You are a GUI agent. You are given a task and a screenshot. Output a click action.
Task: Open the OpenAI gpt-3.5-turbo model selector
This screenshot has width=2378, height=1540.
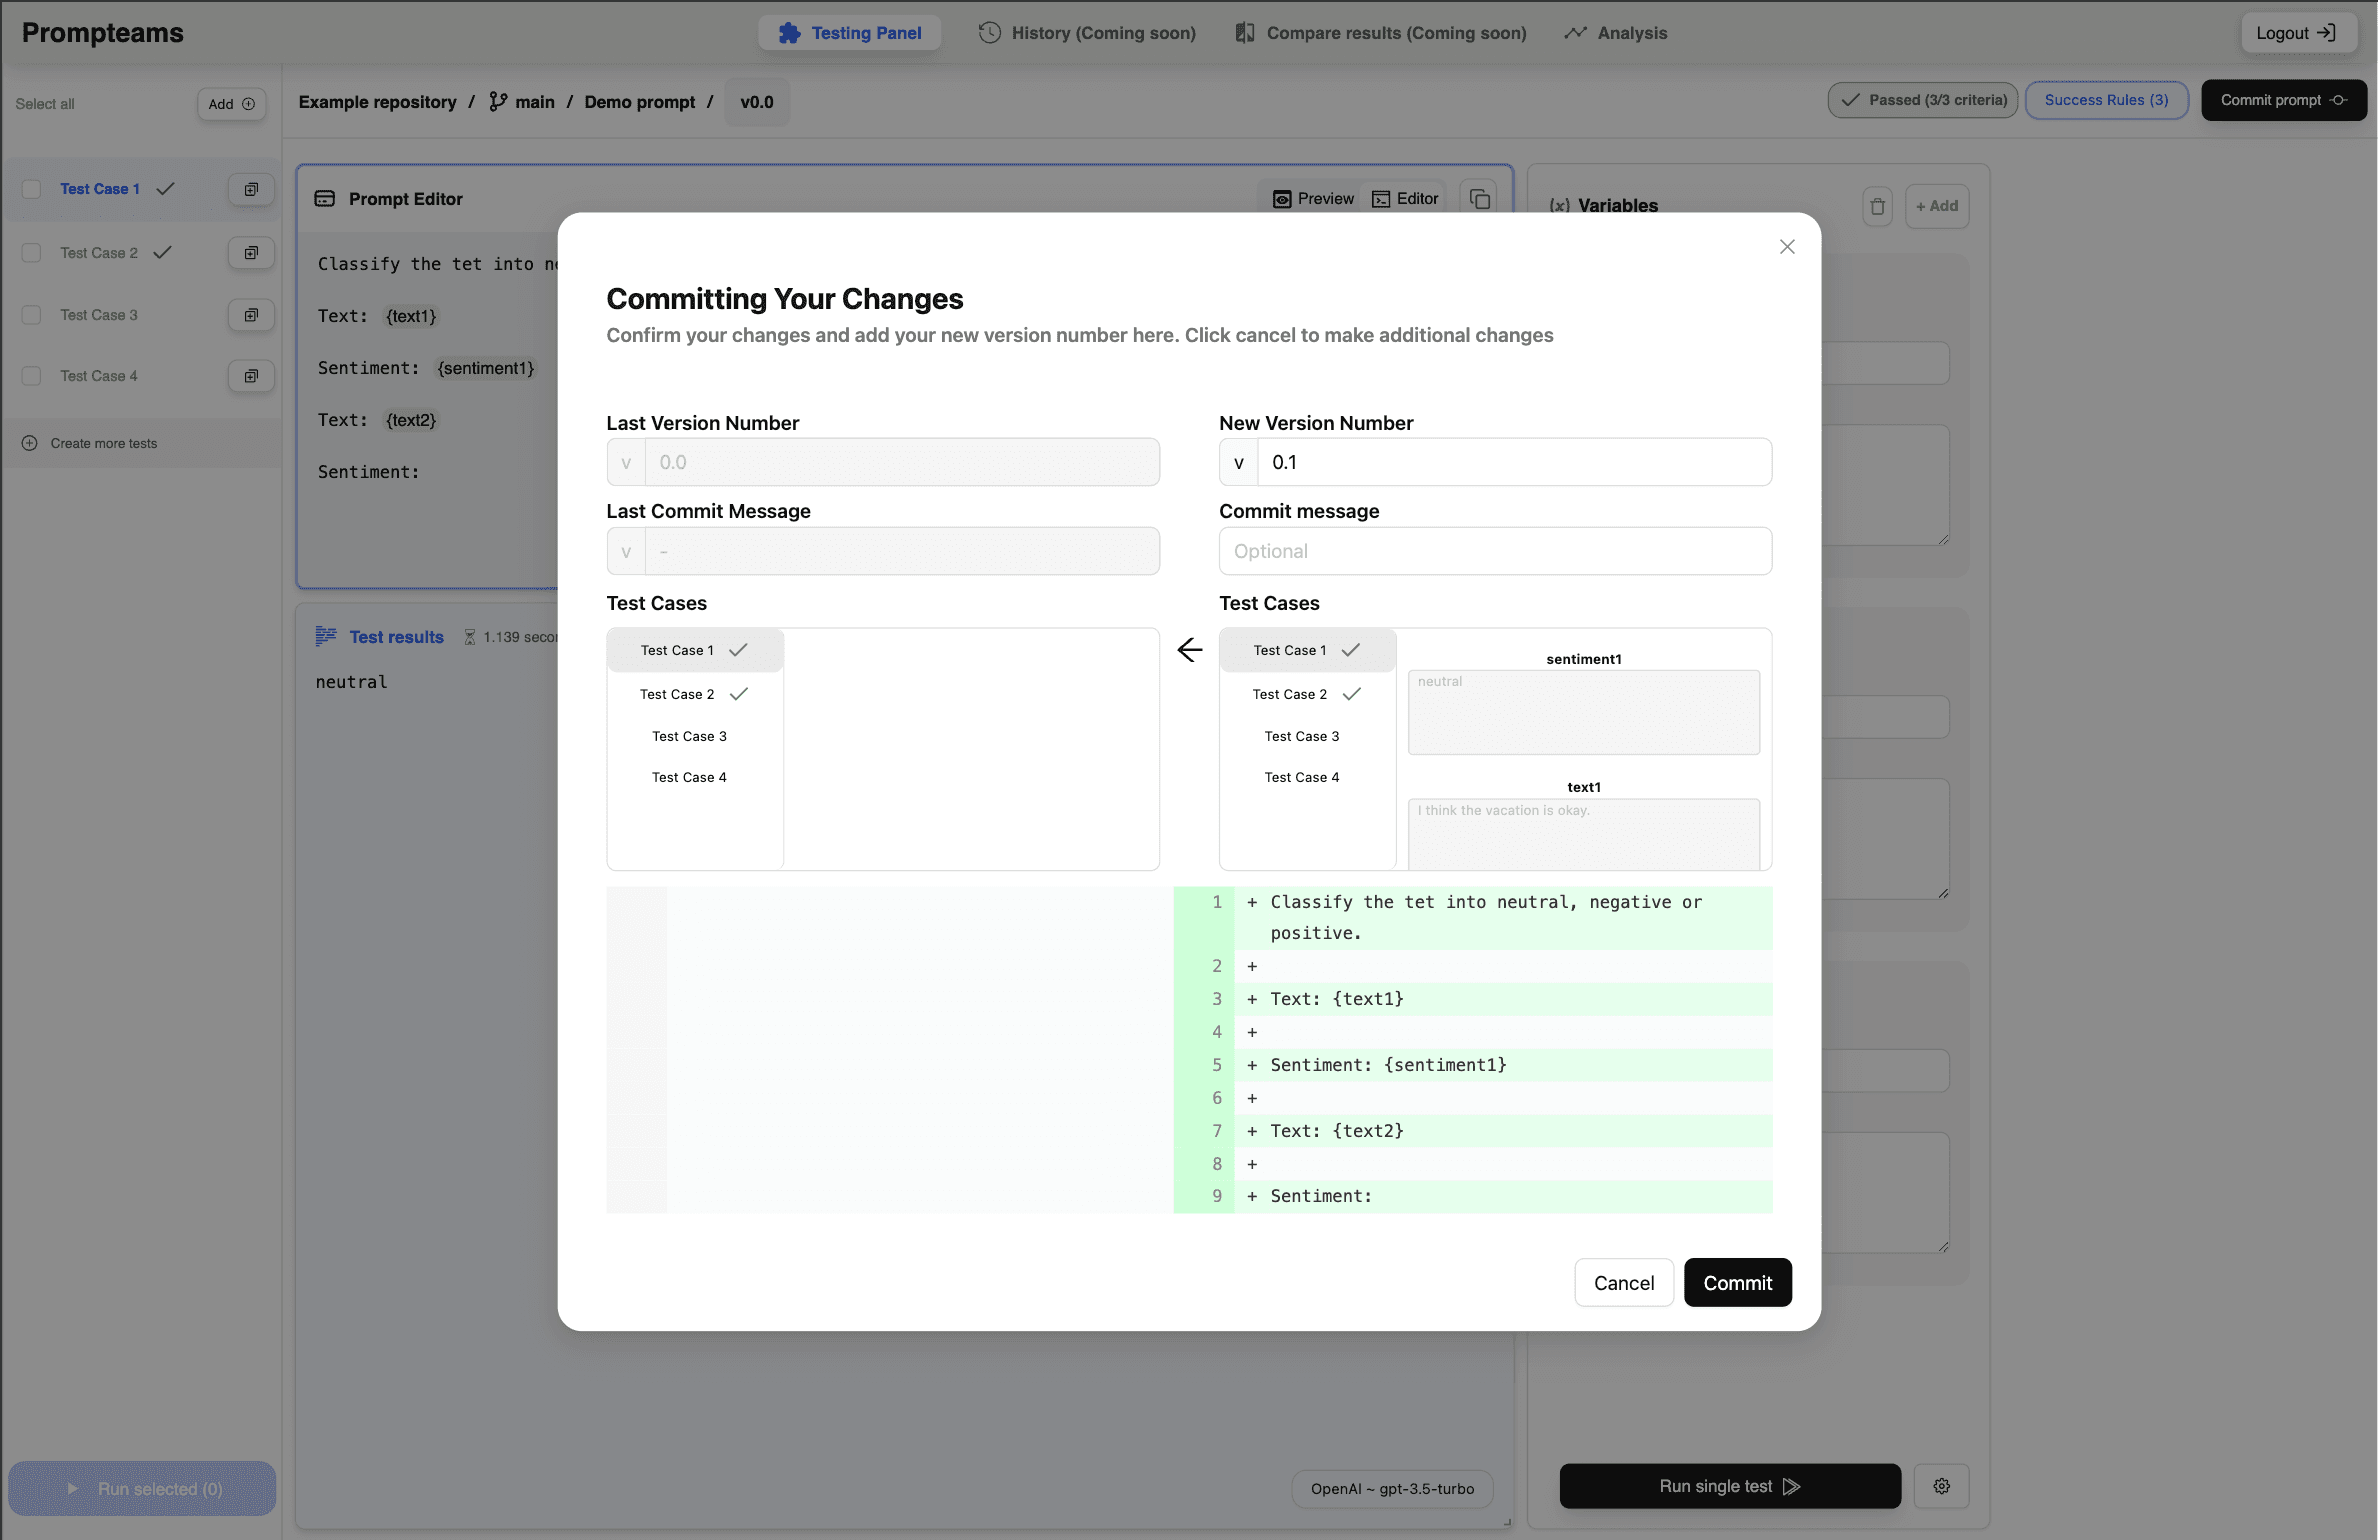1392,1488
